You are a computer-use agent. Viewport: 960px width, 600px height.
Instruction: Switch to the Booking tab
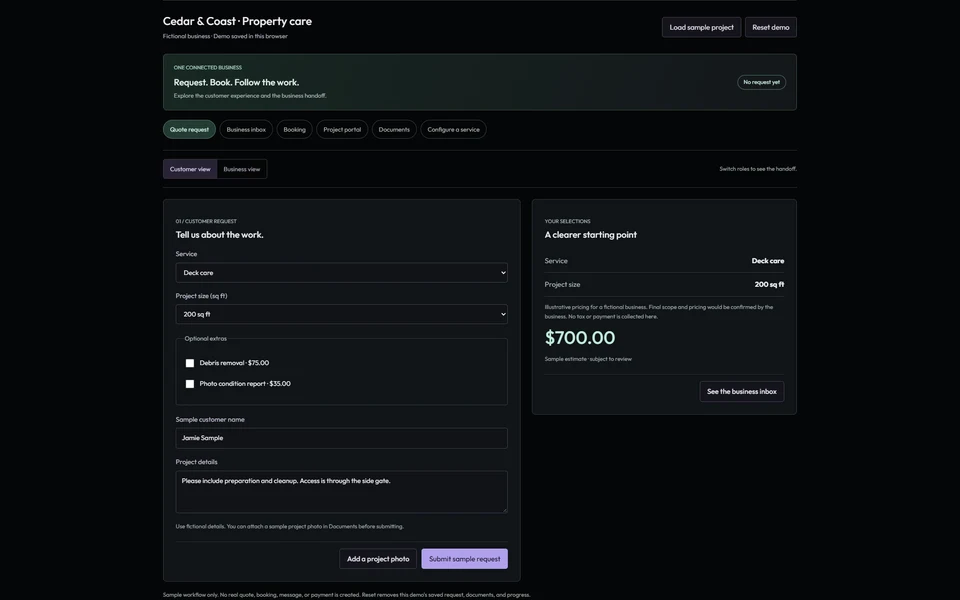pyautogui.click(x=294, y=129)
